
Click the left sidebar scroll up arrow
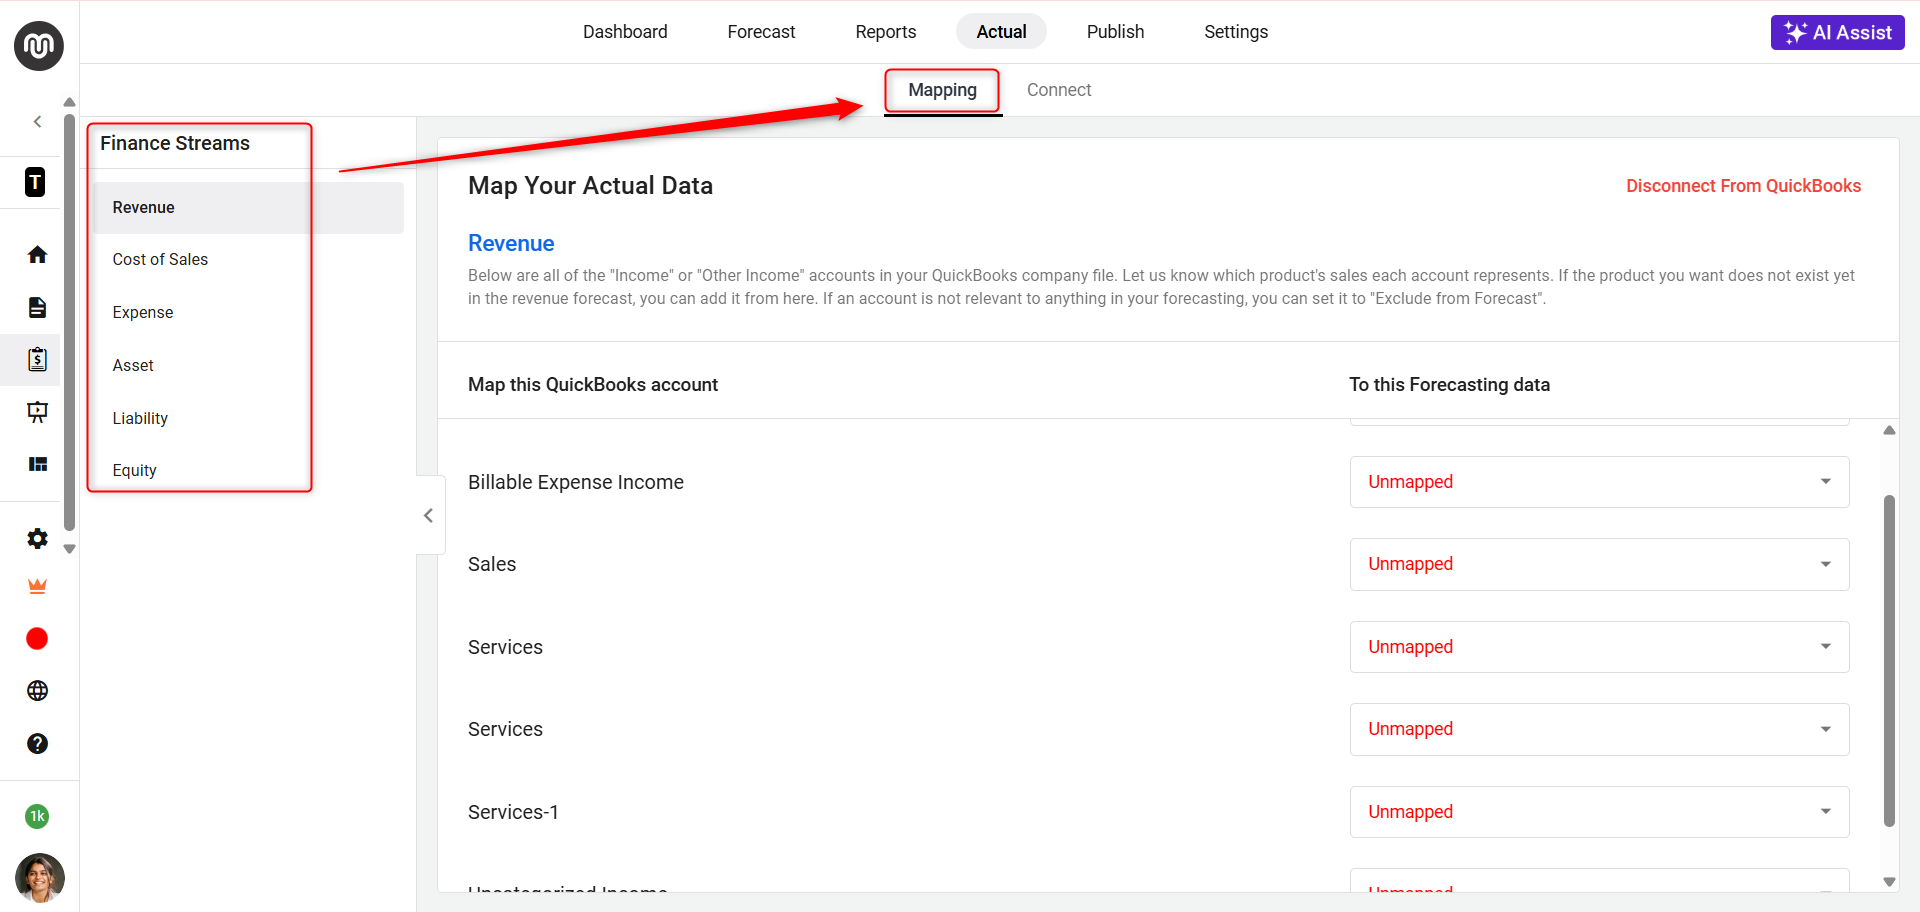click(69, 102)
